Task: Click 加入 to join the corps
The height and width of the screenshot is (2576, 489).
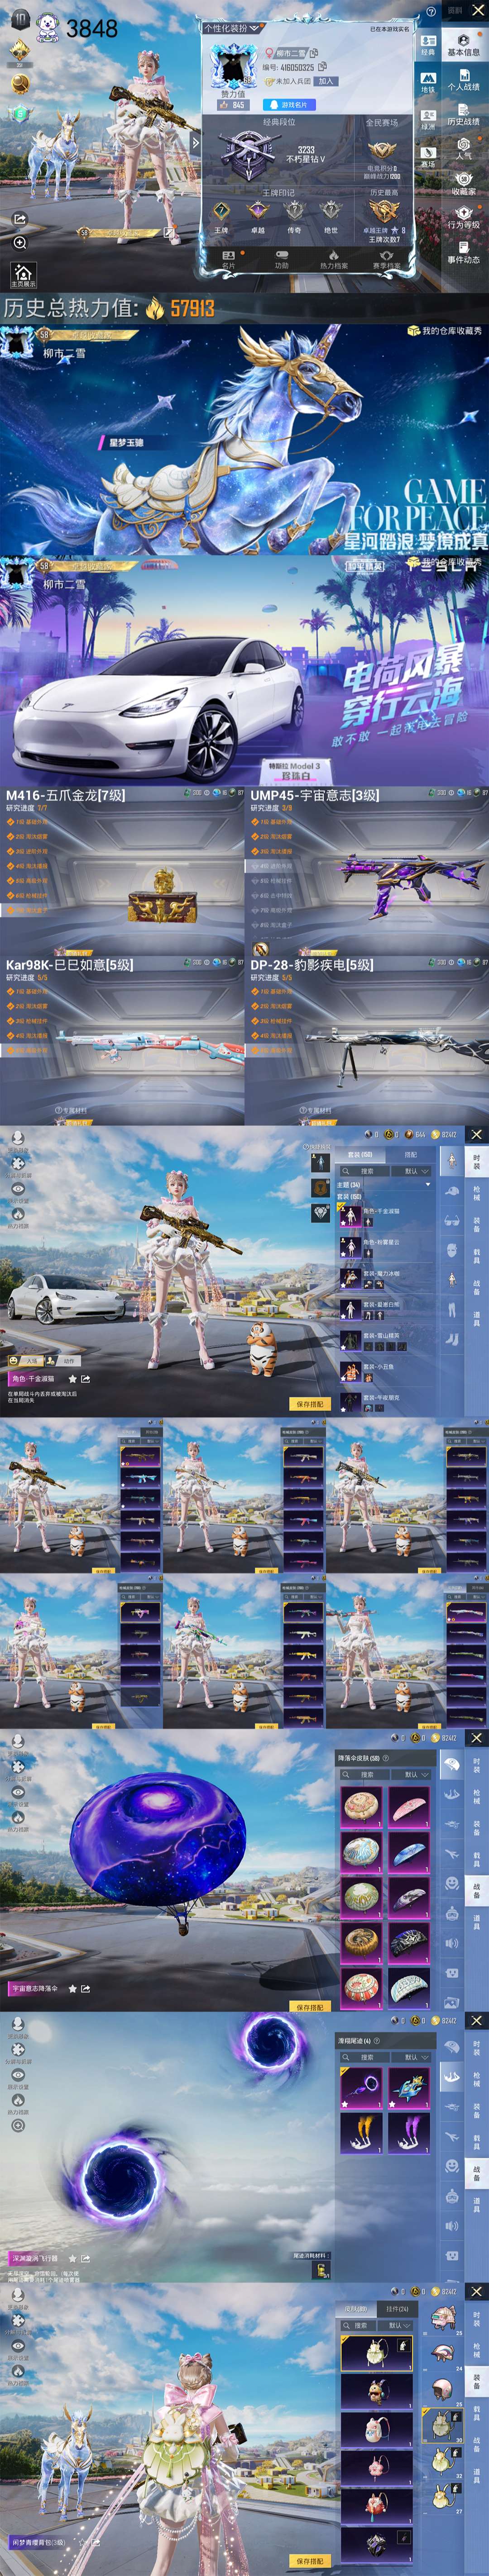Action: (x=326, y=81)
